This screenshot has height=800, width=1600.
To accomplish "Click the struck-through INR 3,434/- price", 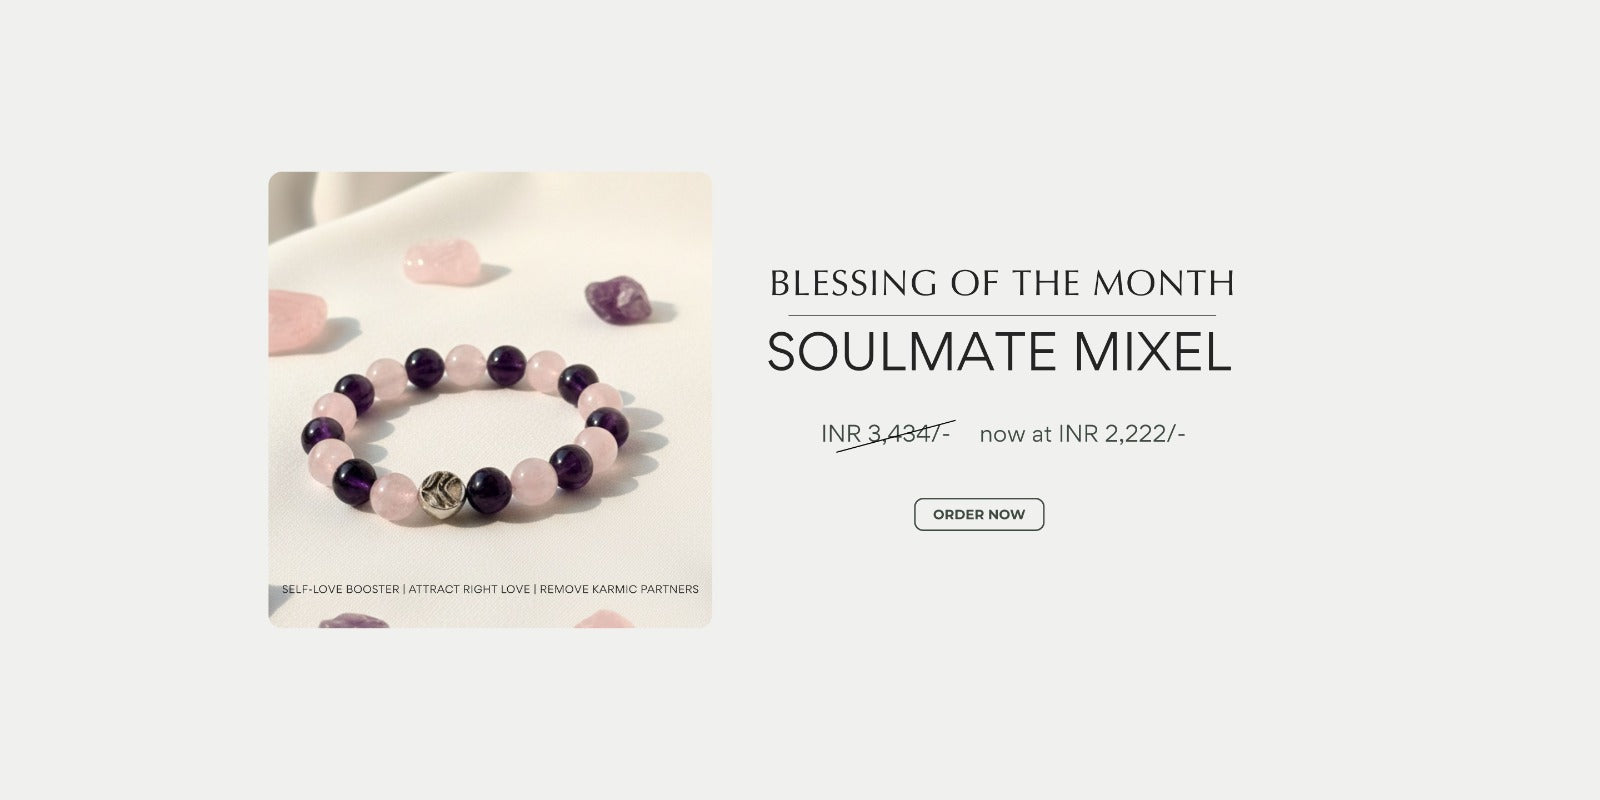I will pyautogui.click(x=886, y=434).
